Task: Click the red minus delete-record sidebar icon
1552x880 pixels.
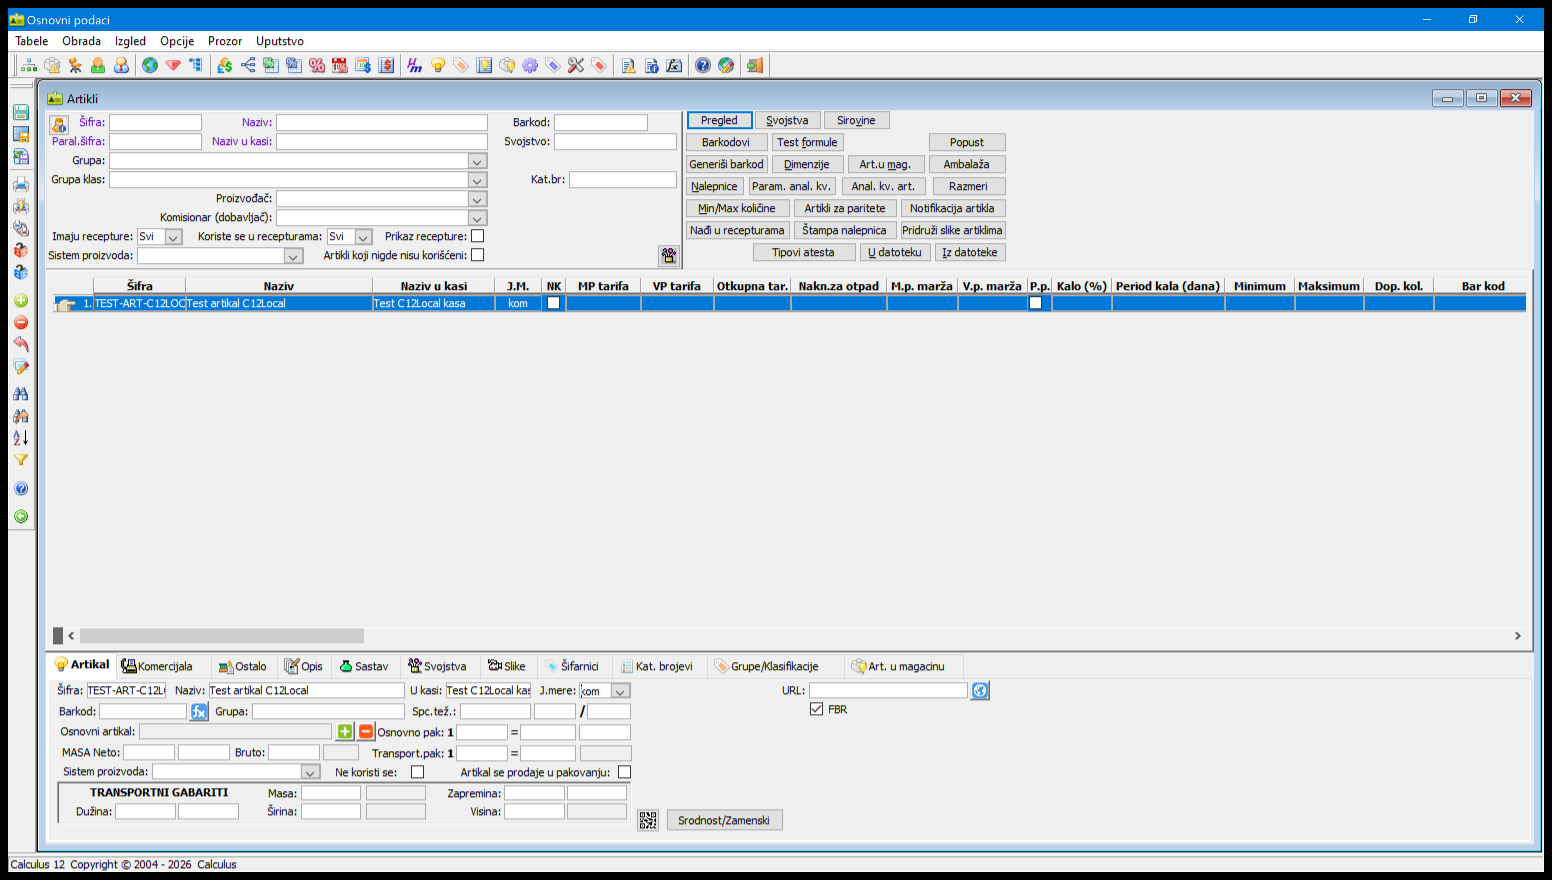Action: tap(21, 323)
